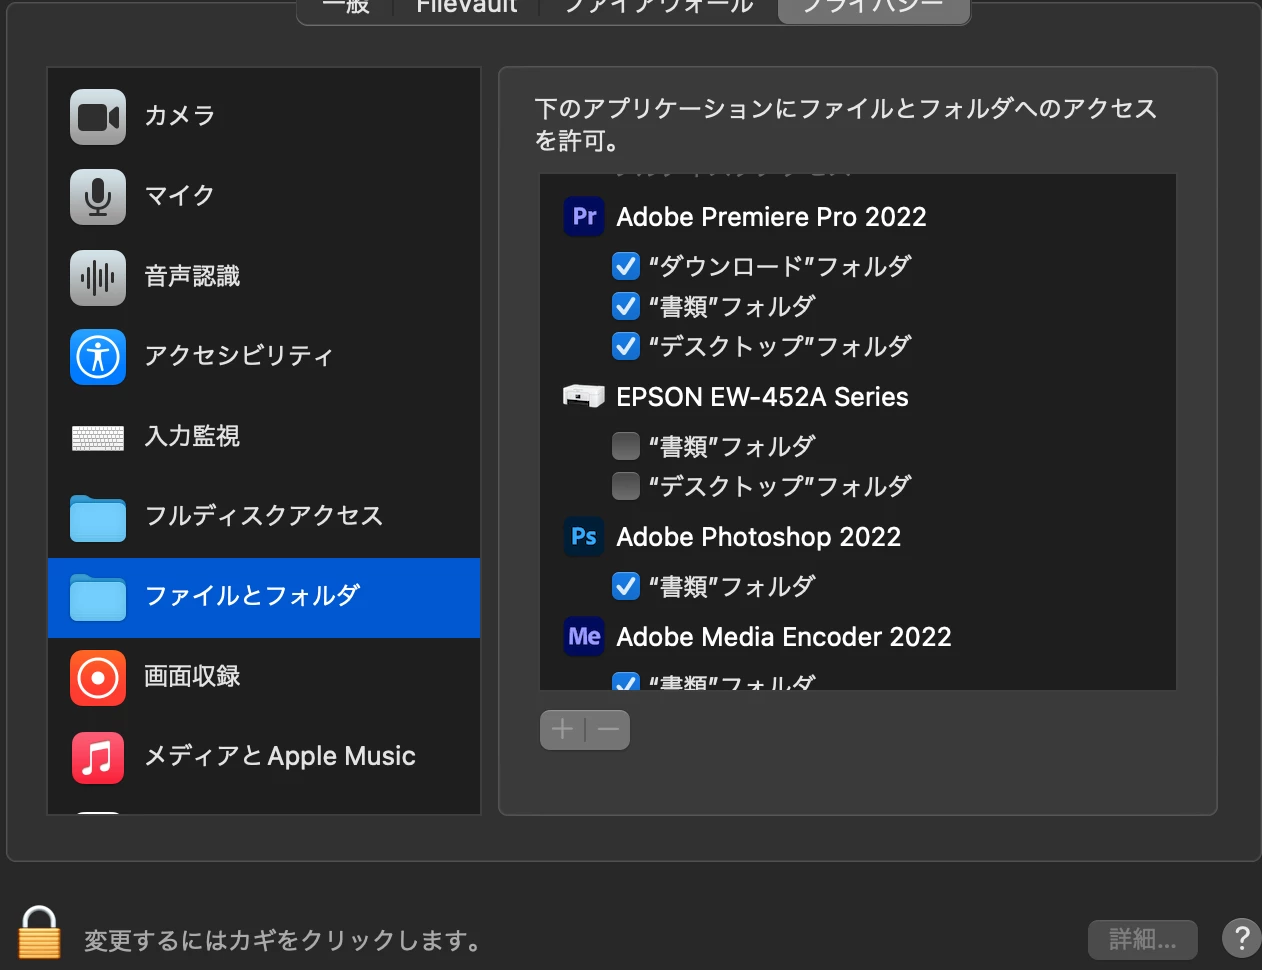Click the Adobe Premiere Pro Pr icon
1262x970 pixels.
(584, 217)
